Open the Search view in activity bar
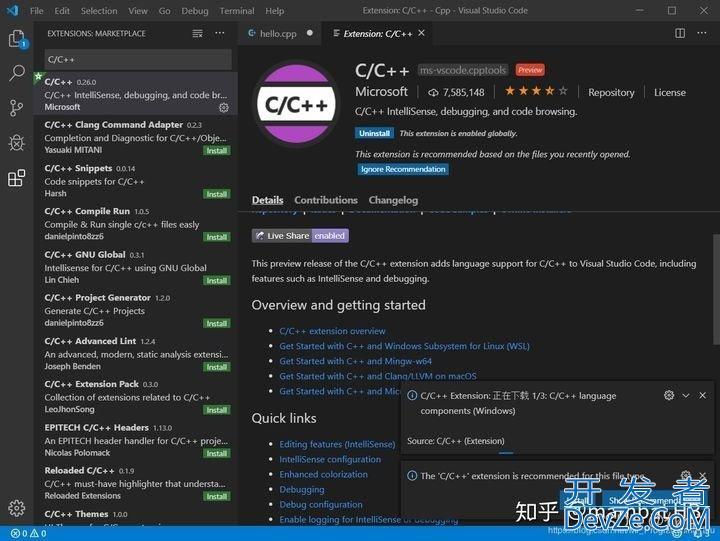 [x=17, y=73]
